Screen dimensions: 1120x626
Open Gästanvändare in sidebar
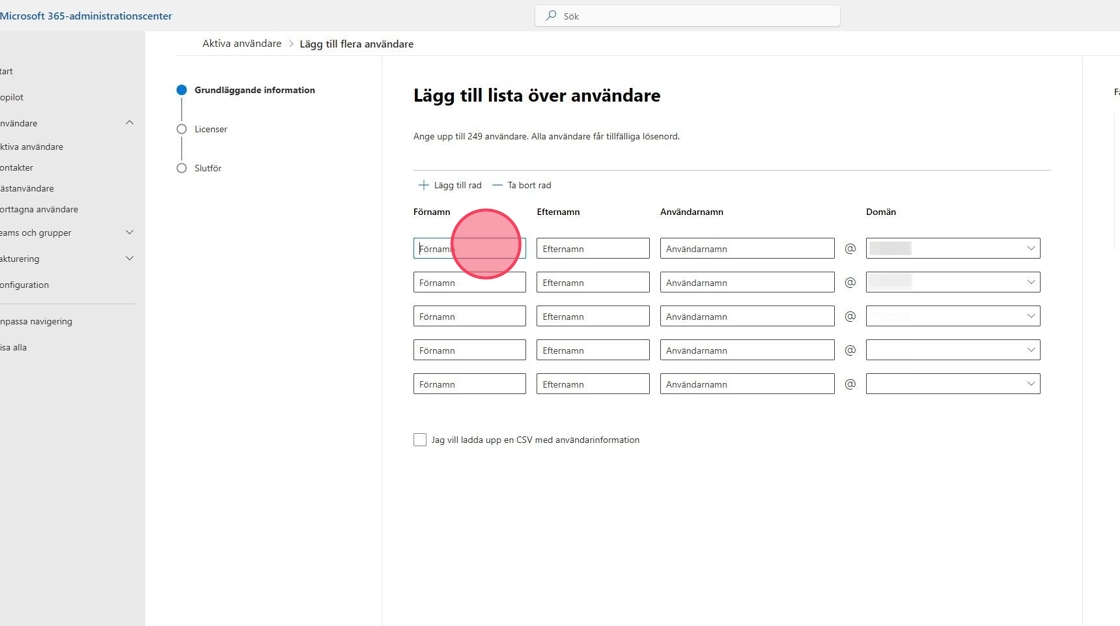[x=28, y=189]
